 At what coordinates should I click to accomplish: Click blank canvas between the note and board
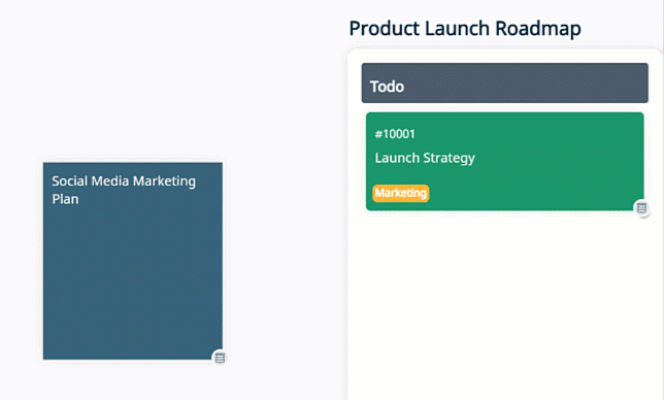click(x=285, y=250)
